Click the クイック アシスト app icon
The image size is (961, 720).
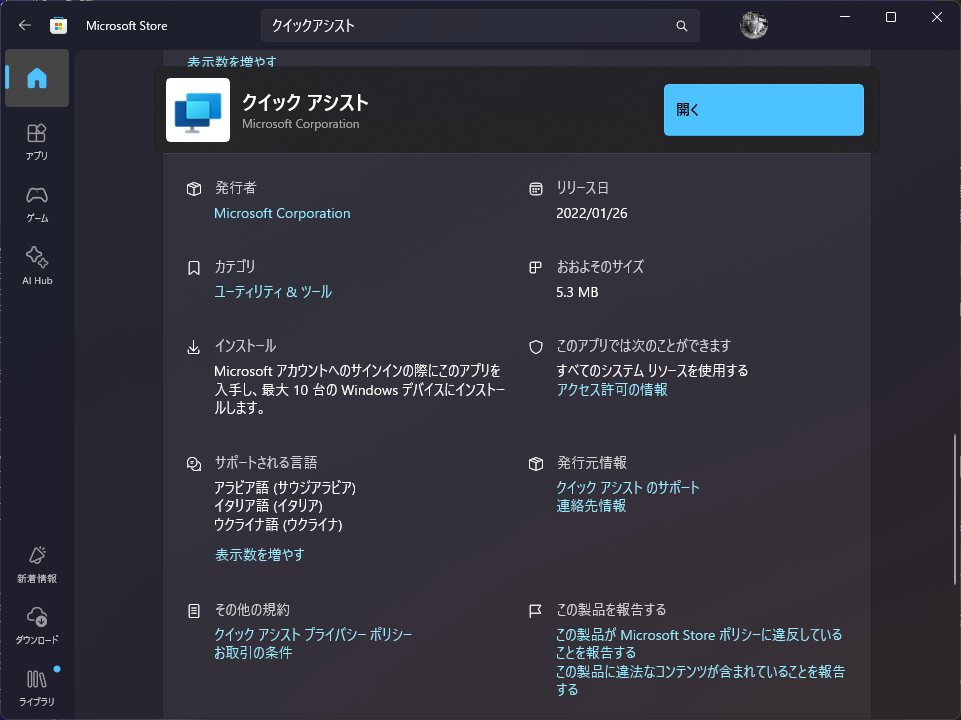(x=198, y=110)
